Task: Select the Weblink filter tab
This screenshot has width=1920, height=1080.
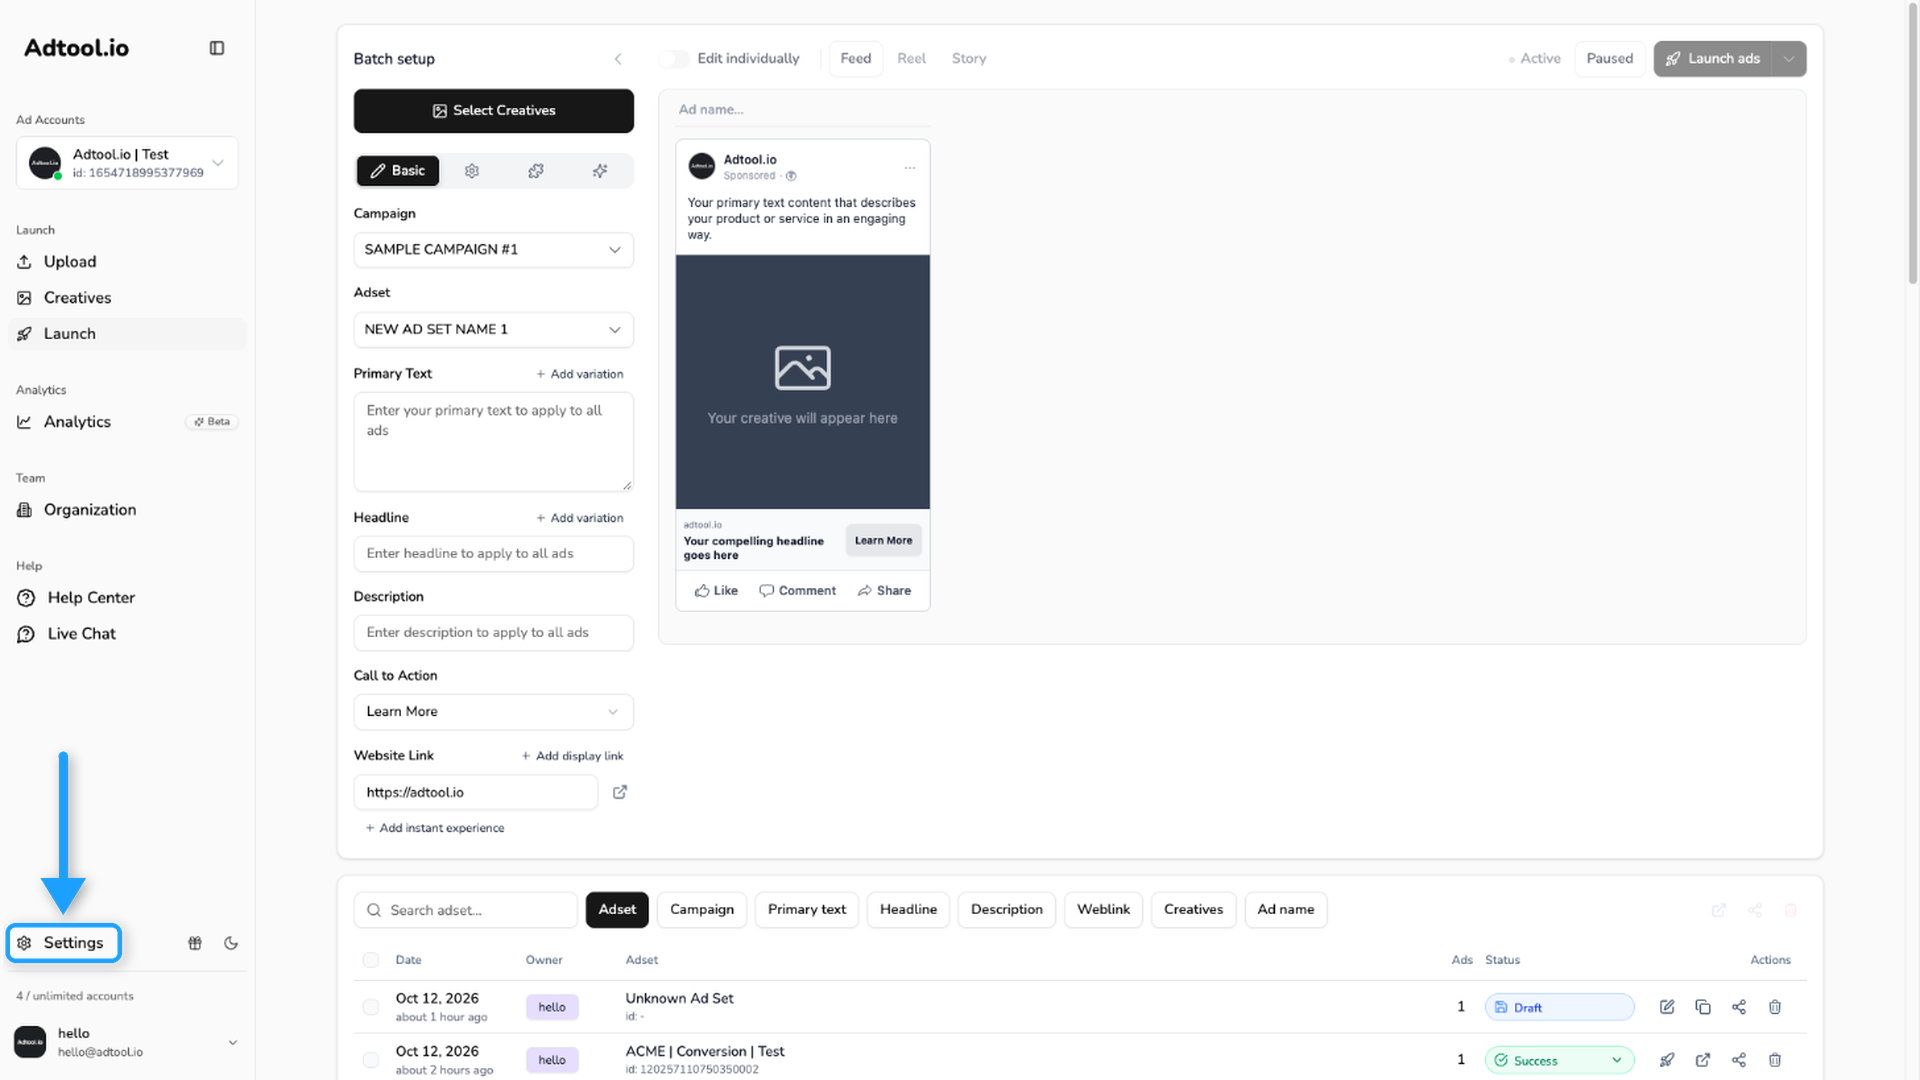Action: tap(1103, 910)
